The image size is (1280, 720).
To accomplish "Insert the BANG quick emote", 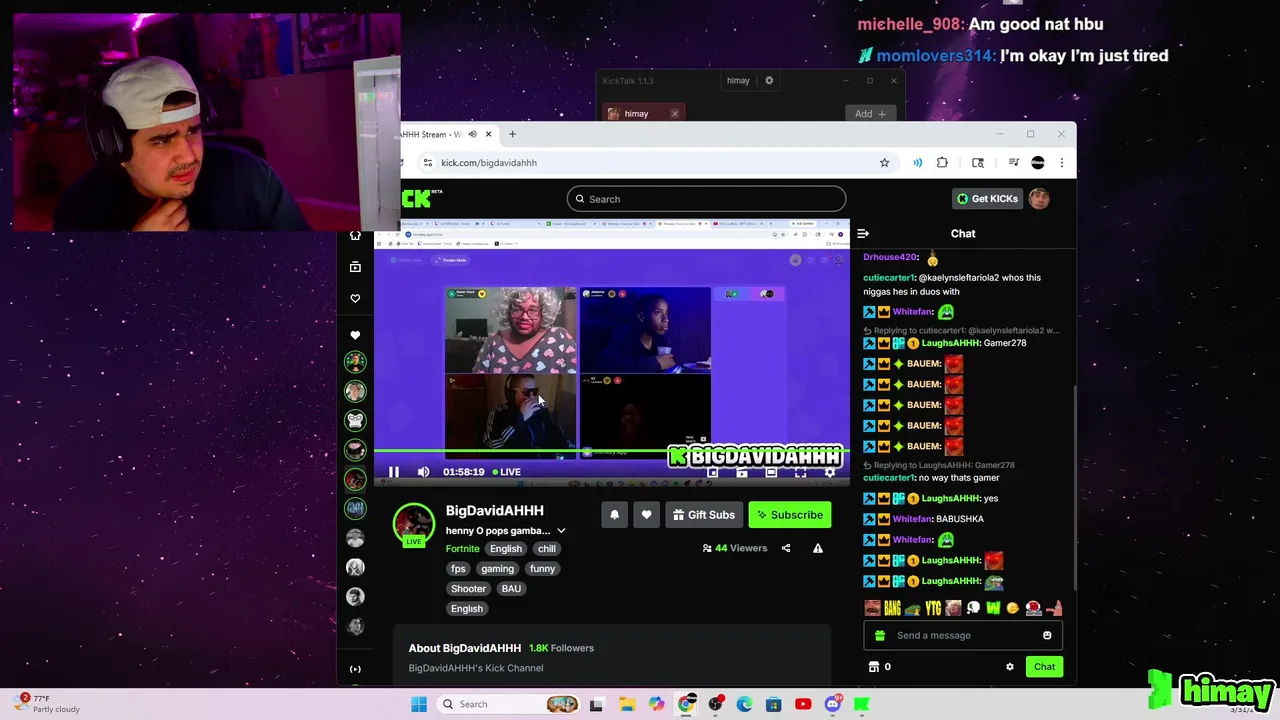I will coord(893,608).
